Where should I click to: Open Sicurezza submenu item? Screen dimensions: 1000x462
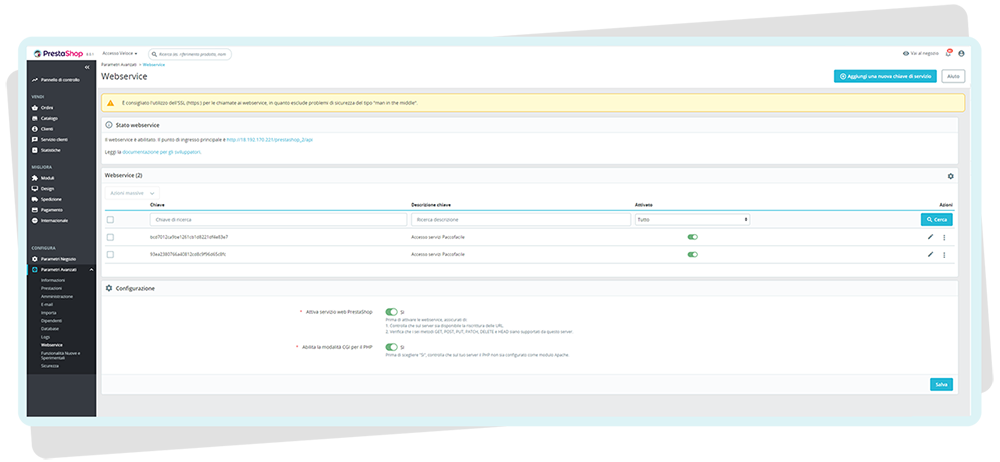point(50,366)
